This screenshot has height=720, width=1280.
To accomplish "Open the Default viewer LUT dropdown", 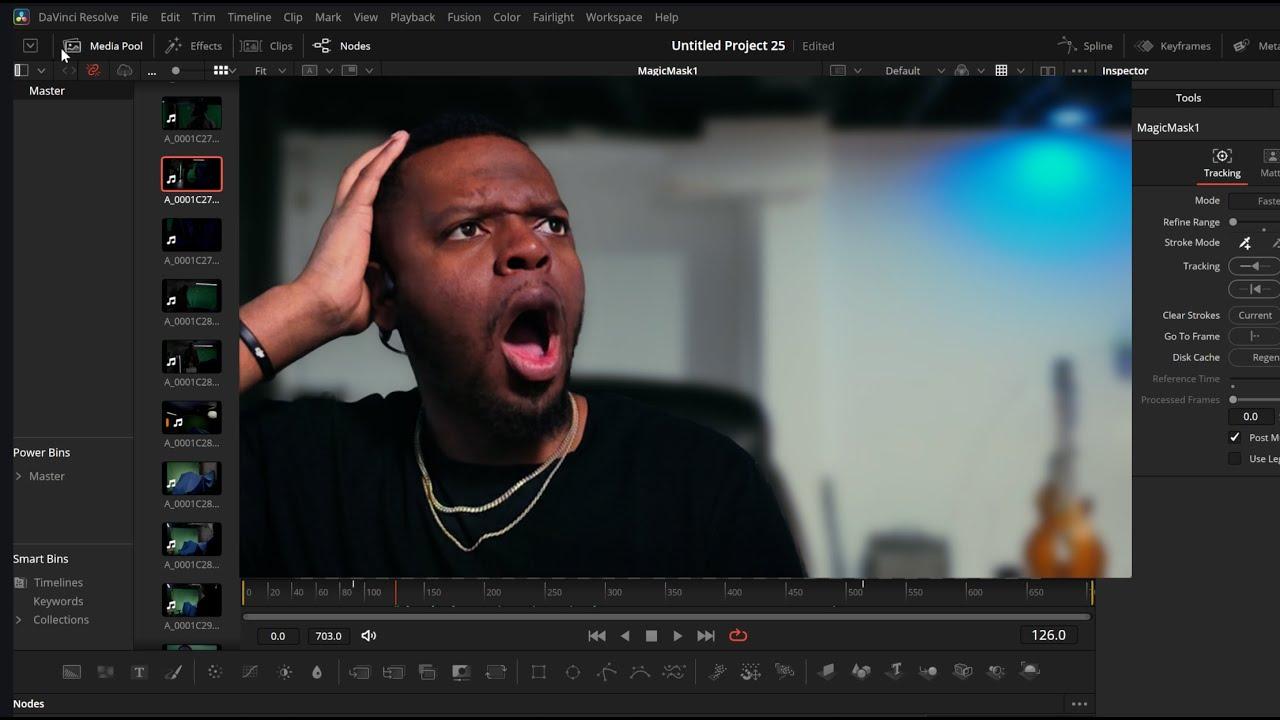I will (x=914, y=71).
